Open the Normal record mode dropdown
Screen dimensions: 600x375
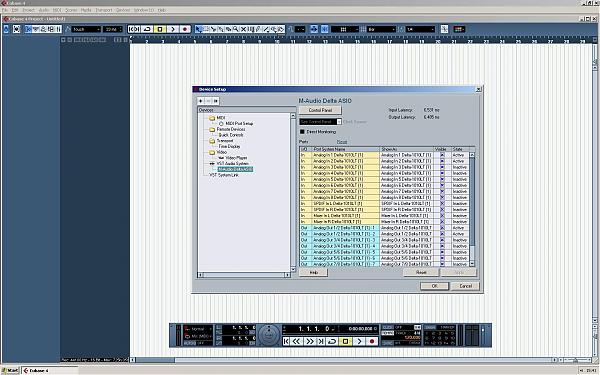pos(198,329)
